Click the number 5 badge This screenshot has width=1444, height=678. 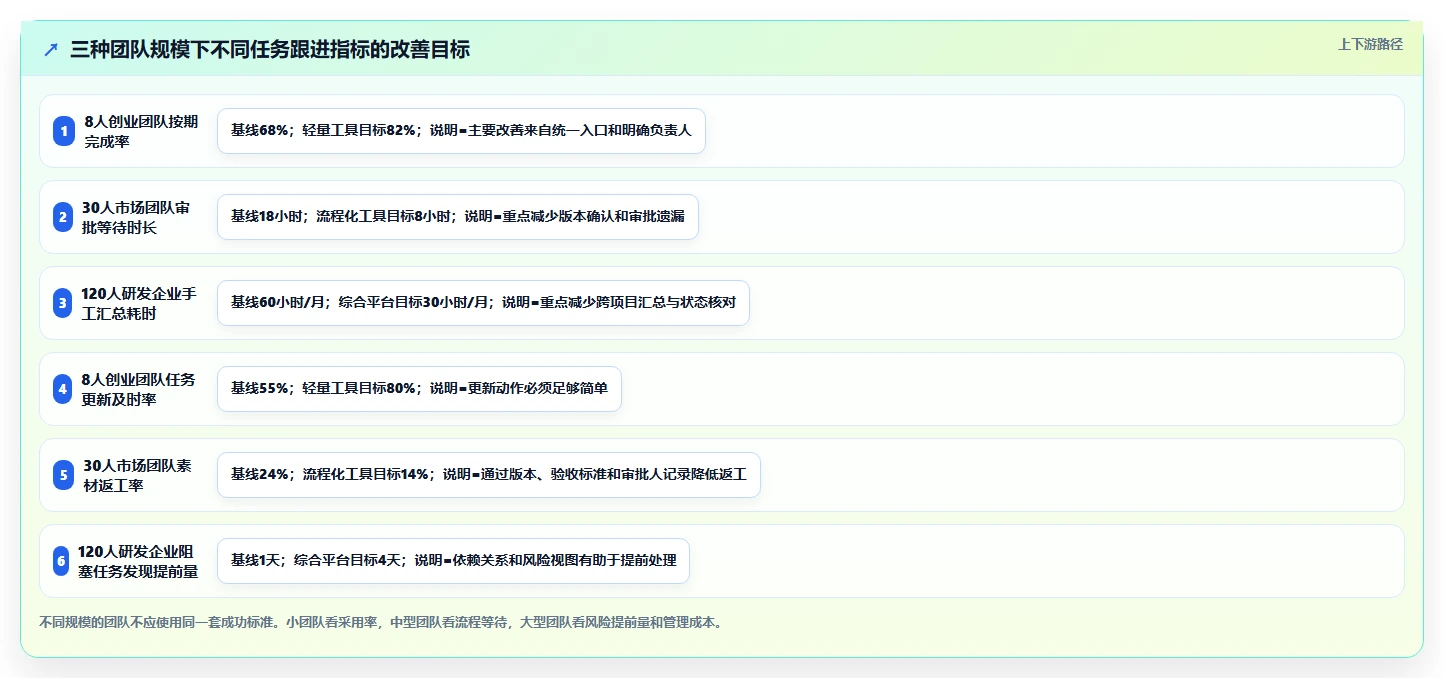(x=64, y=475)
